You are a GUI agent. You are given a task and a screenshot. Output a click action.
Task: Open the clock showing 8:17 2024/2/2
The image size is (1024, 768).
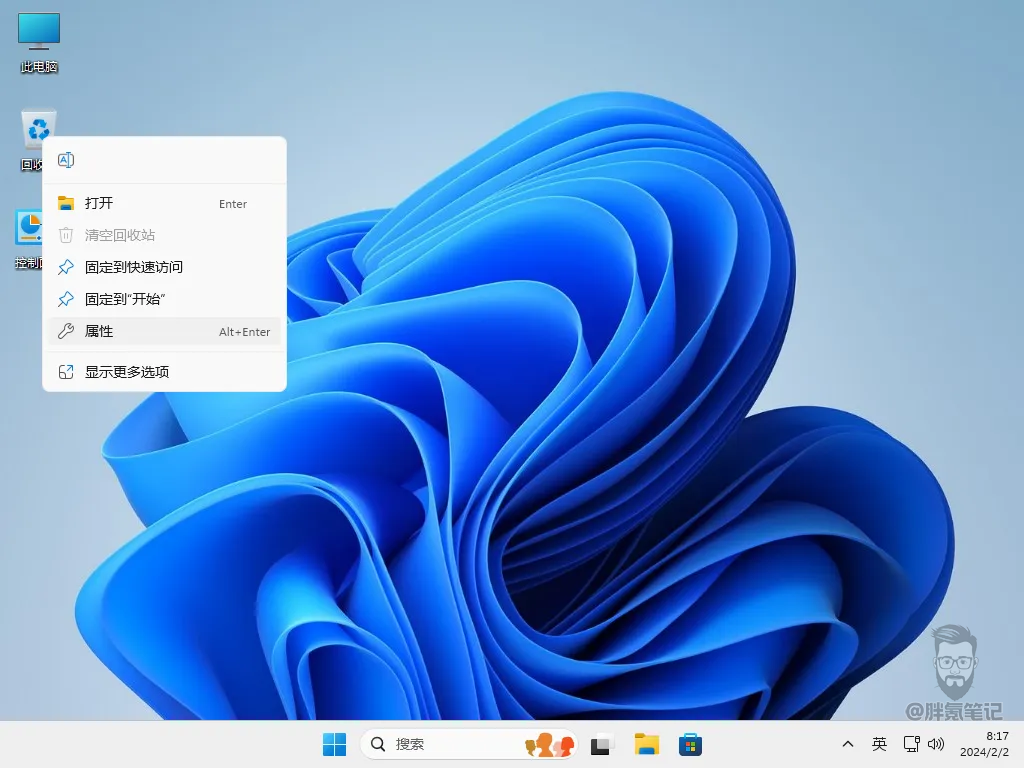(x=985, y=744)
